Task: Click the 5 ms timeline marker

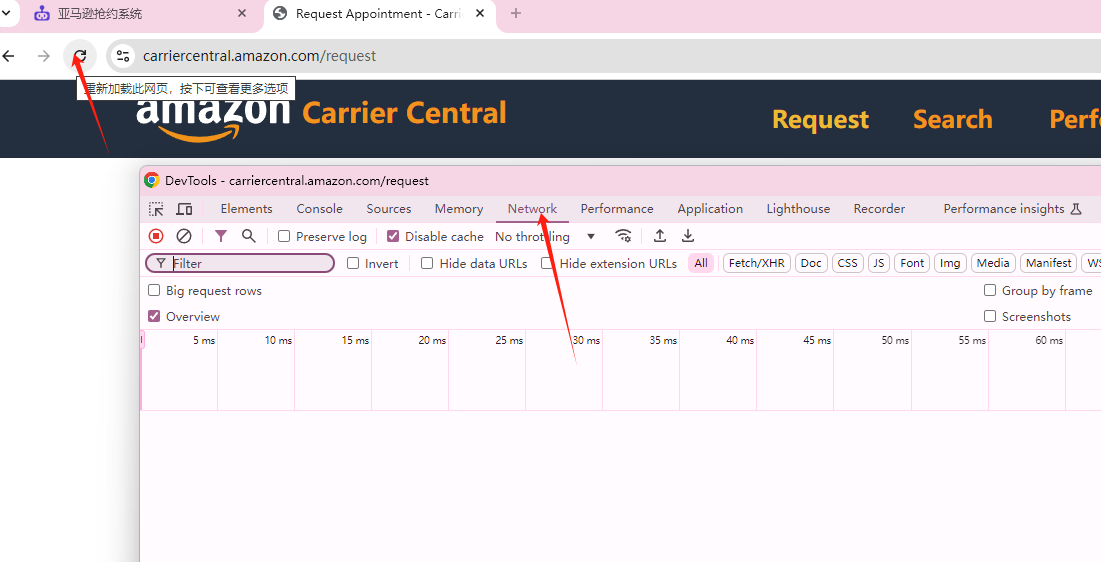Action: tap(204, 340)
